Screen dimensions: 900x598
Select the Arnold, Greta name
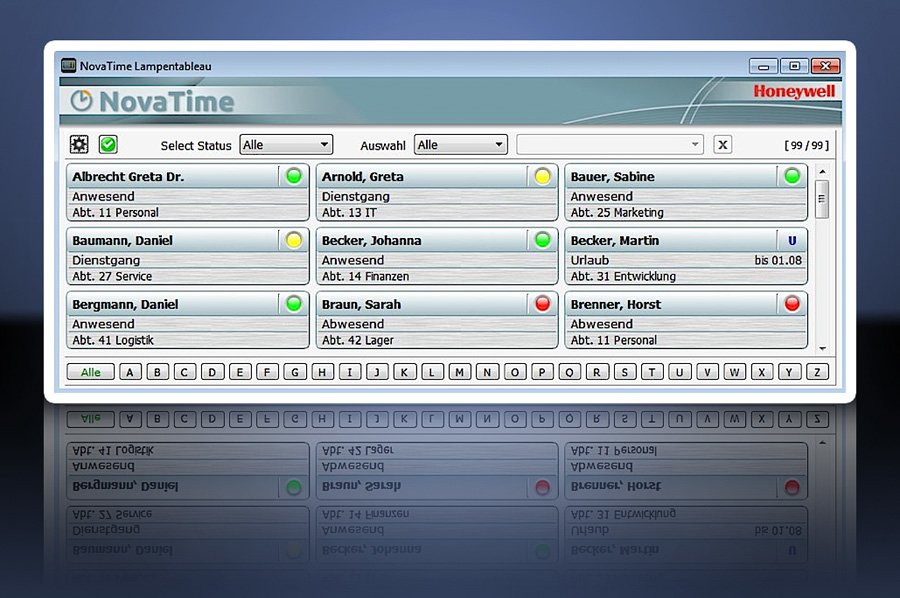[362, 177]
